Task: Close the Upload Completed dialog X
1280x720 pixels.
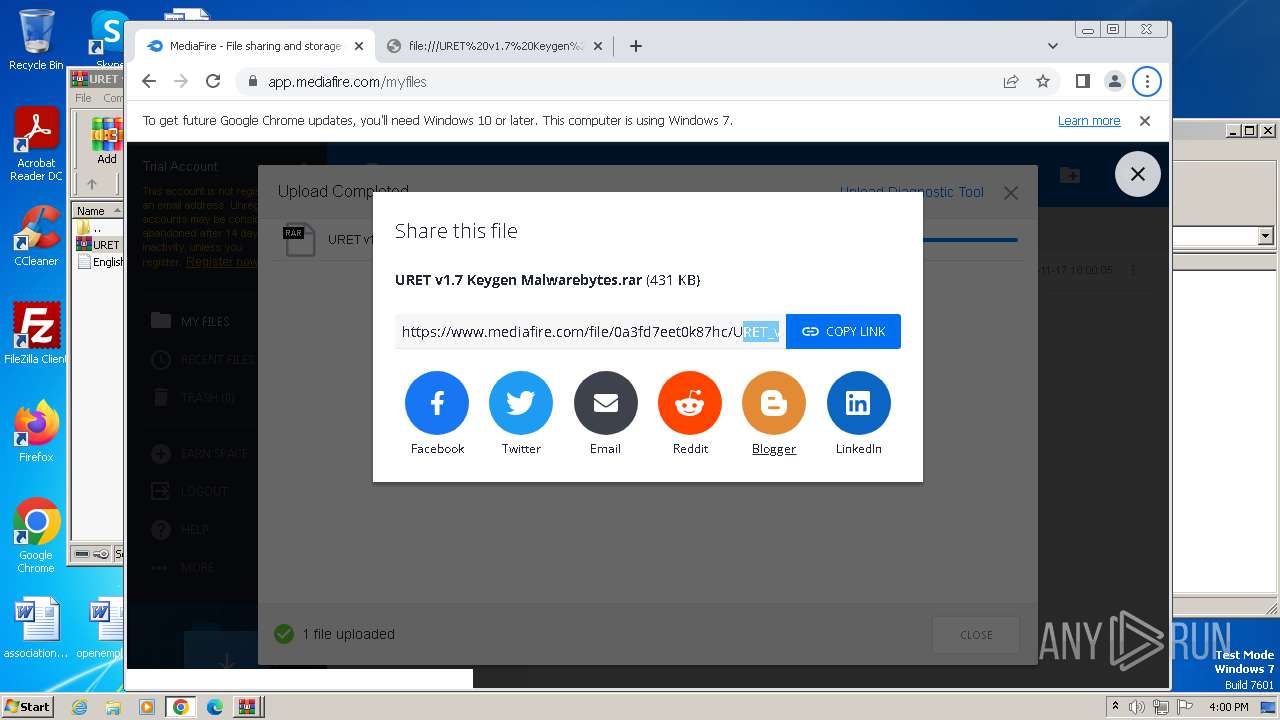Action: click(x=1011, y=193)
